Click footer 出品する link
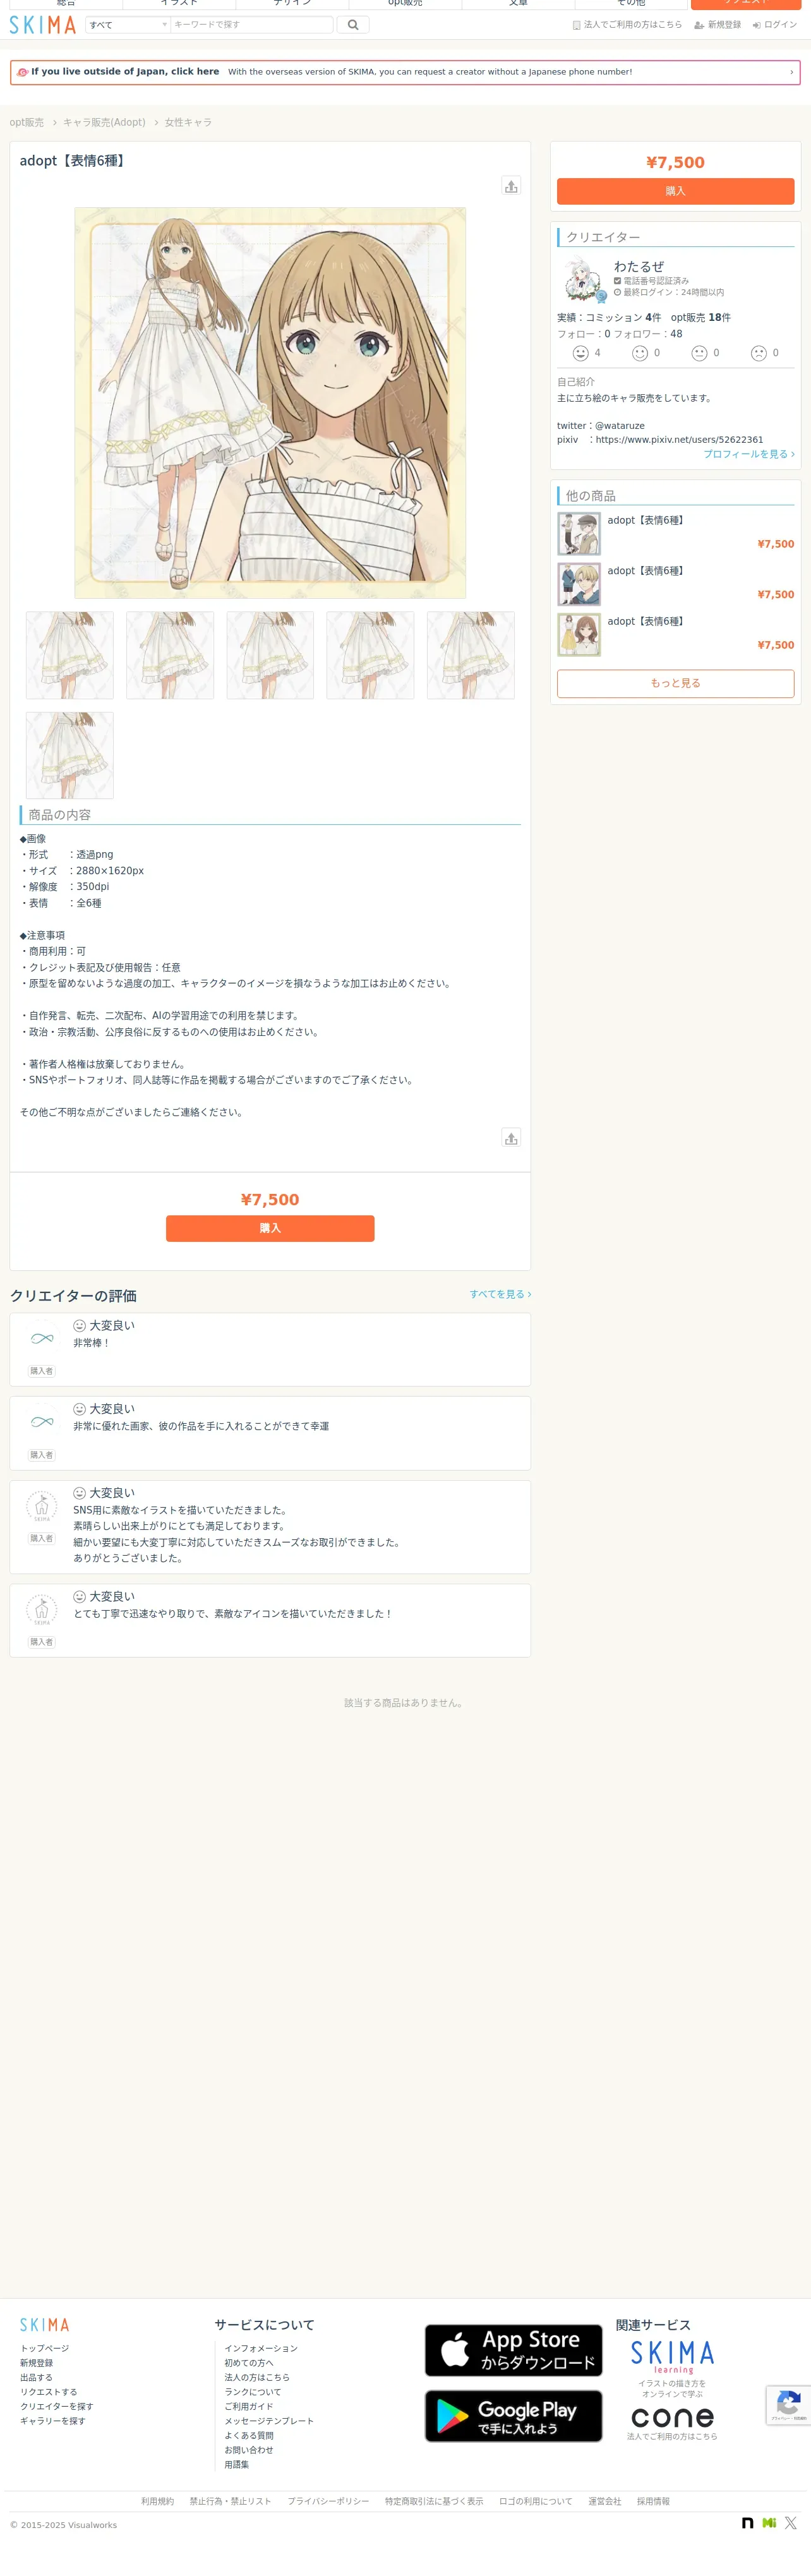This screenshot has height=2576, width=811. point(36,2377)
